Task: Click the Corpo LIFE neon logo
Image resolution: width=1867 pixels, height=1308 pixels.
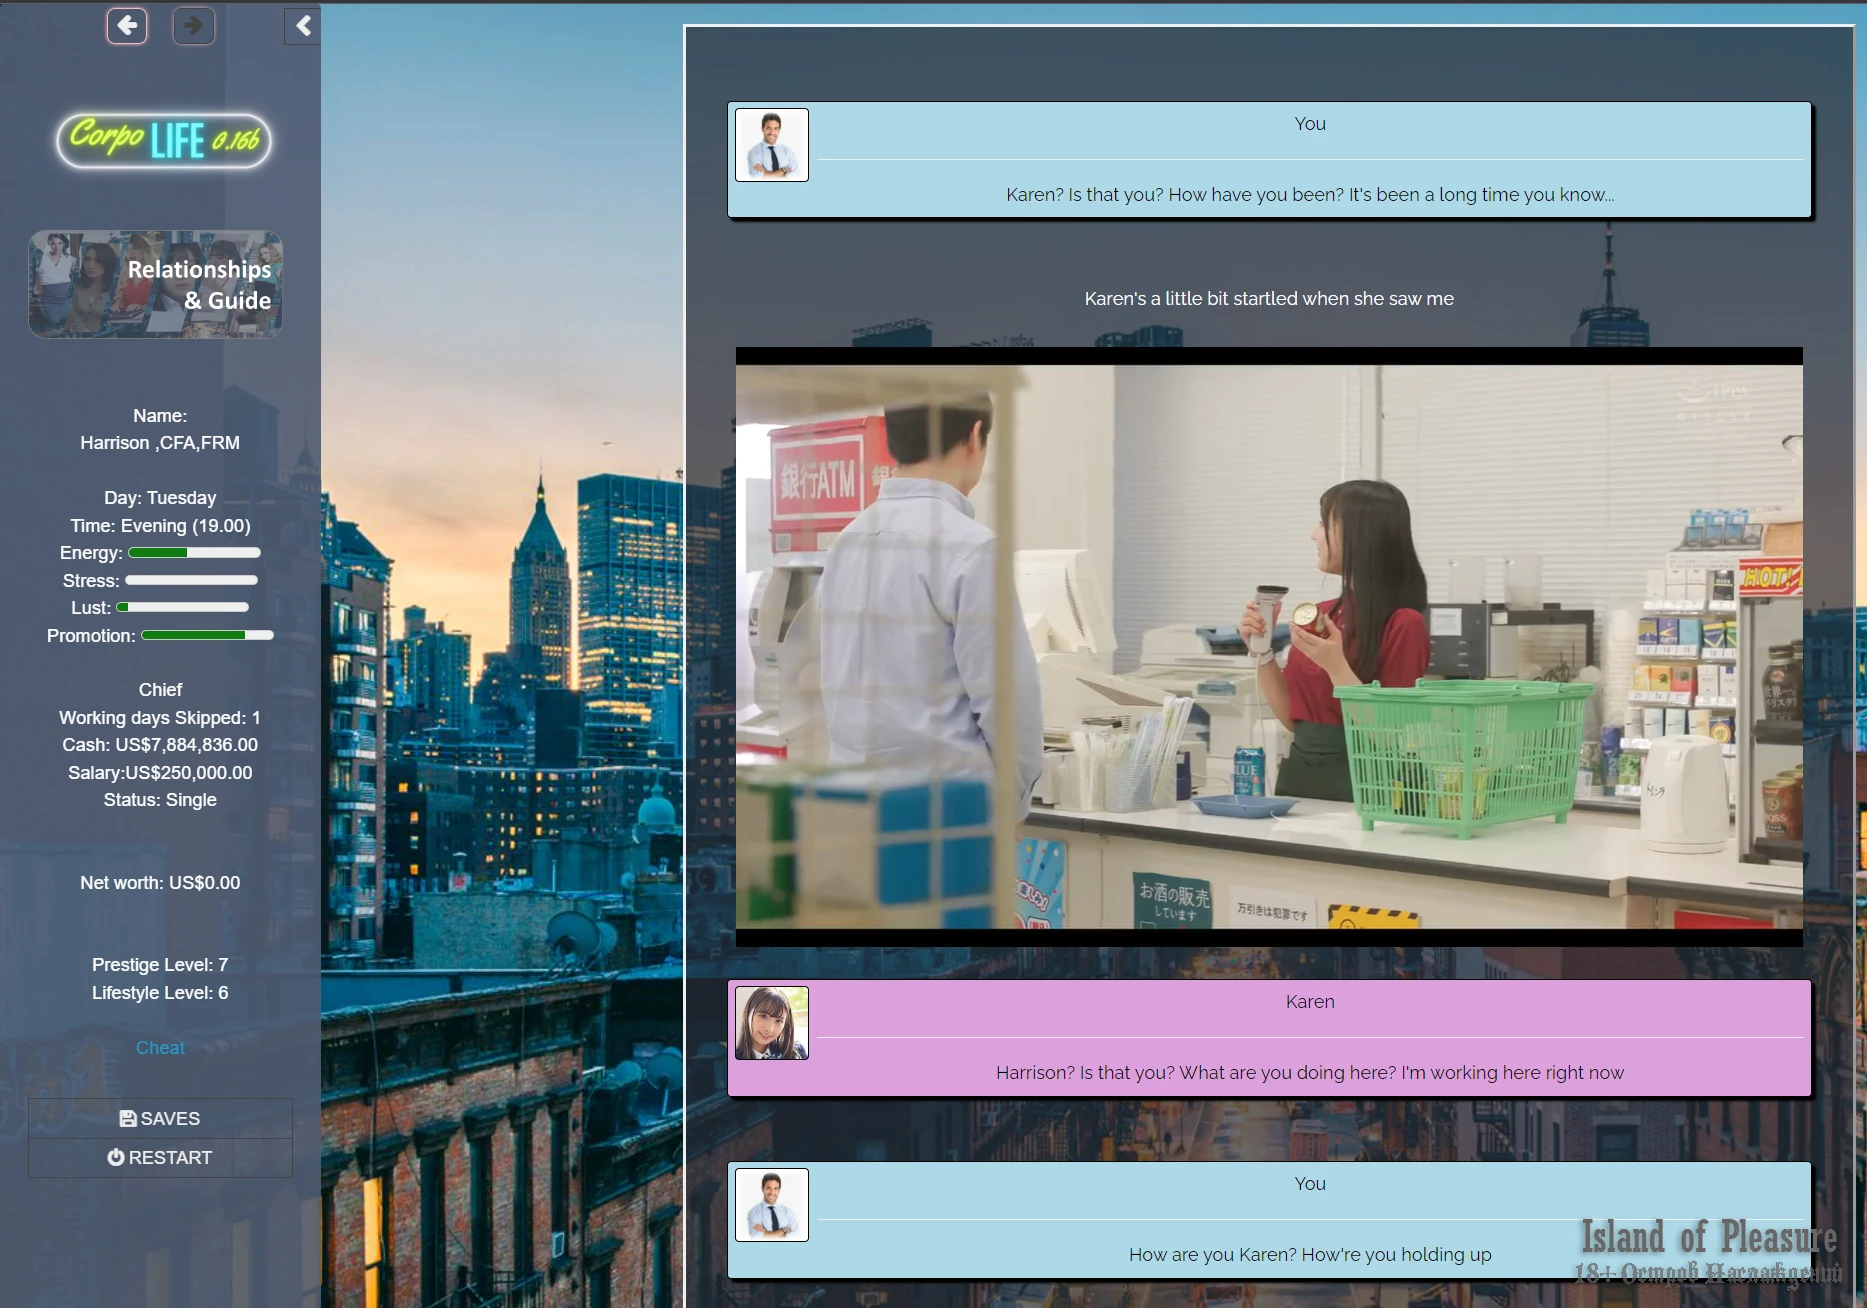Action: (163, 140)
